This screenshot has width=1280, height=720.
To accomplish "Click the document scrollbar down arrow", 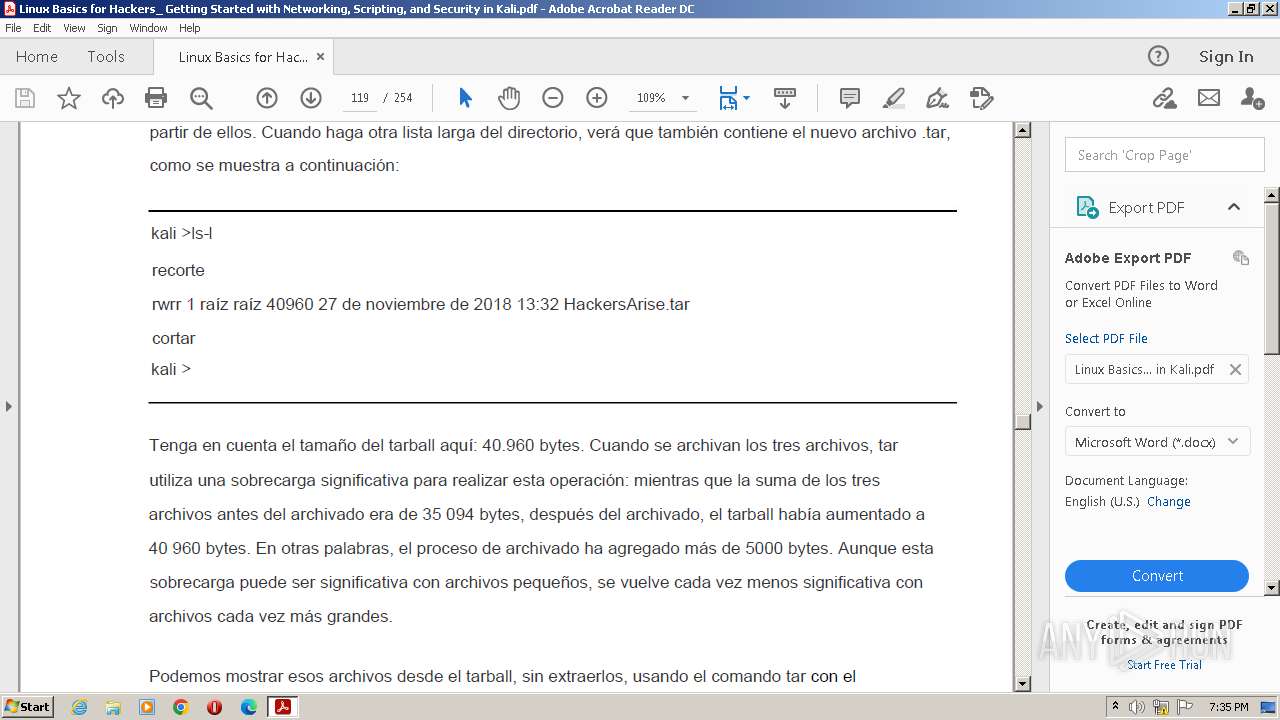I will pyautogui.click(x=1022, y=684).
